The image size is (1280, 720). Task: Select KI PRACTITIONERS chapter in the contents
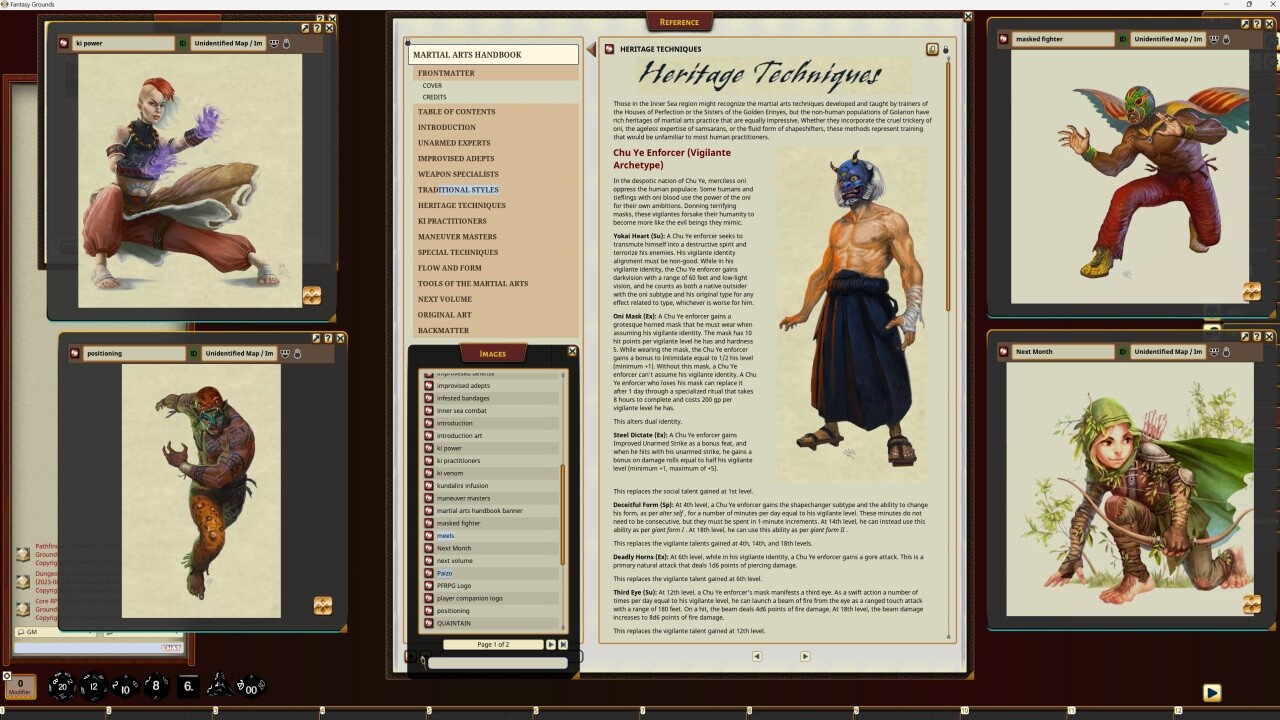click(x=452, y=221)
